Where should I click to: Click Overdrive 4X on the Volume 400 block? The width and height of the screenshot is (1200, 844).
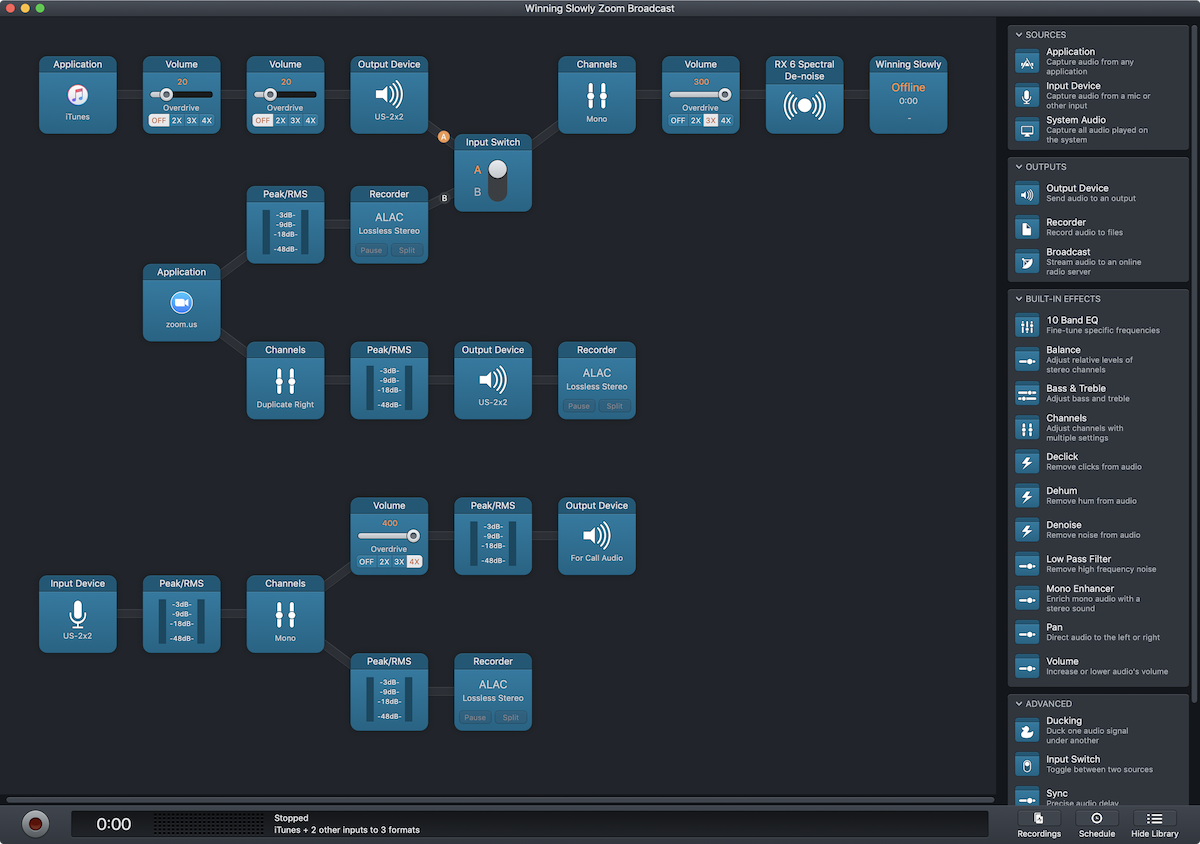(414, 562)
